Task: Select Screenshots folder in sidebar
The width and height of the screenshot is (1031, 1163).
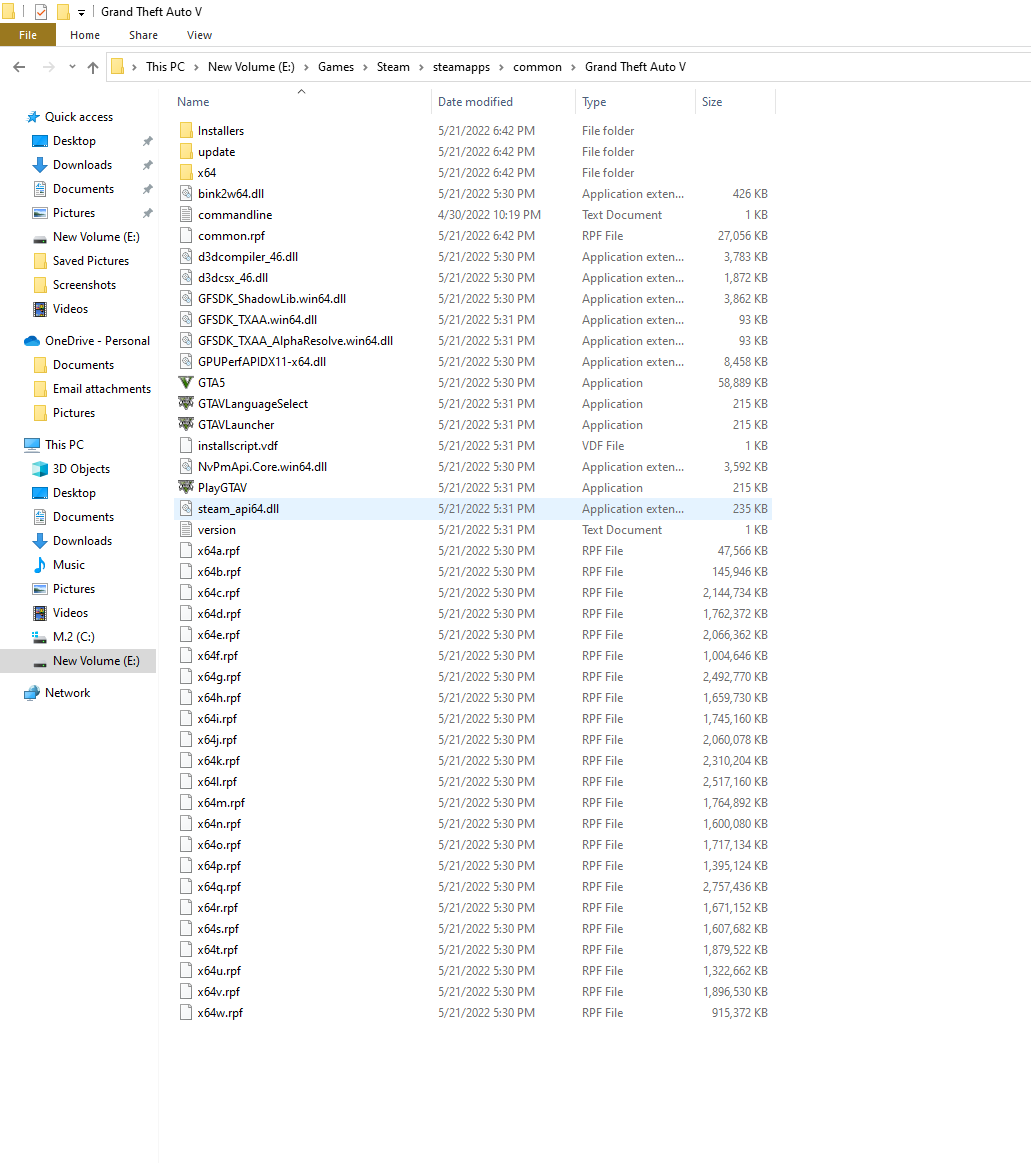Action: (x=85, y=285)
